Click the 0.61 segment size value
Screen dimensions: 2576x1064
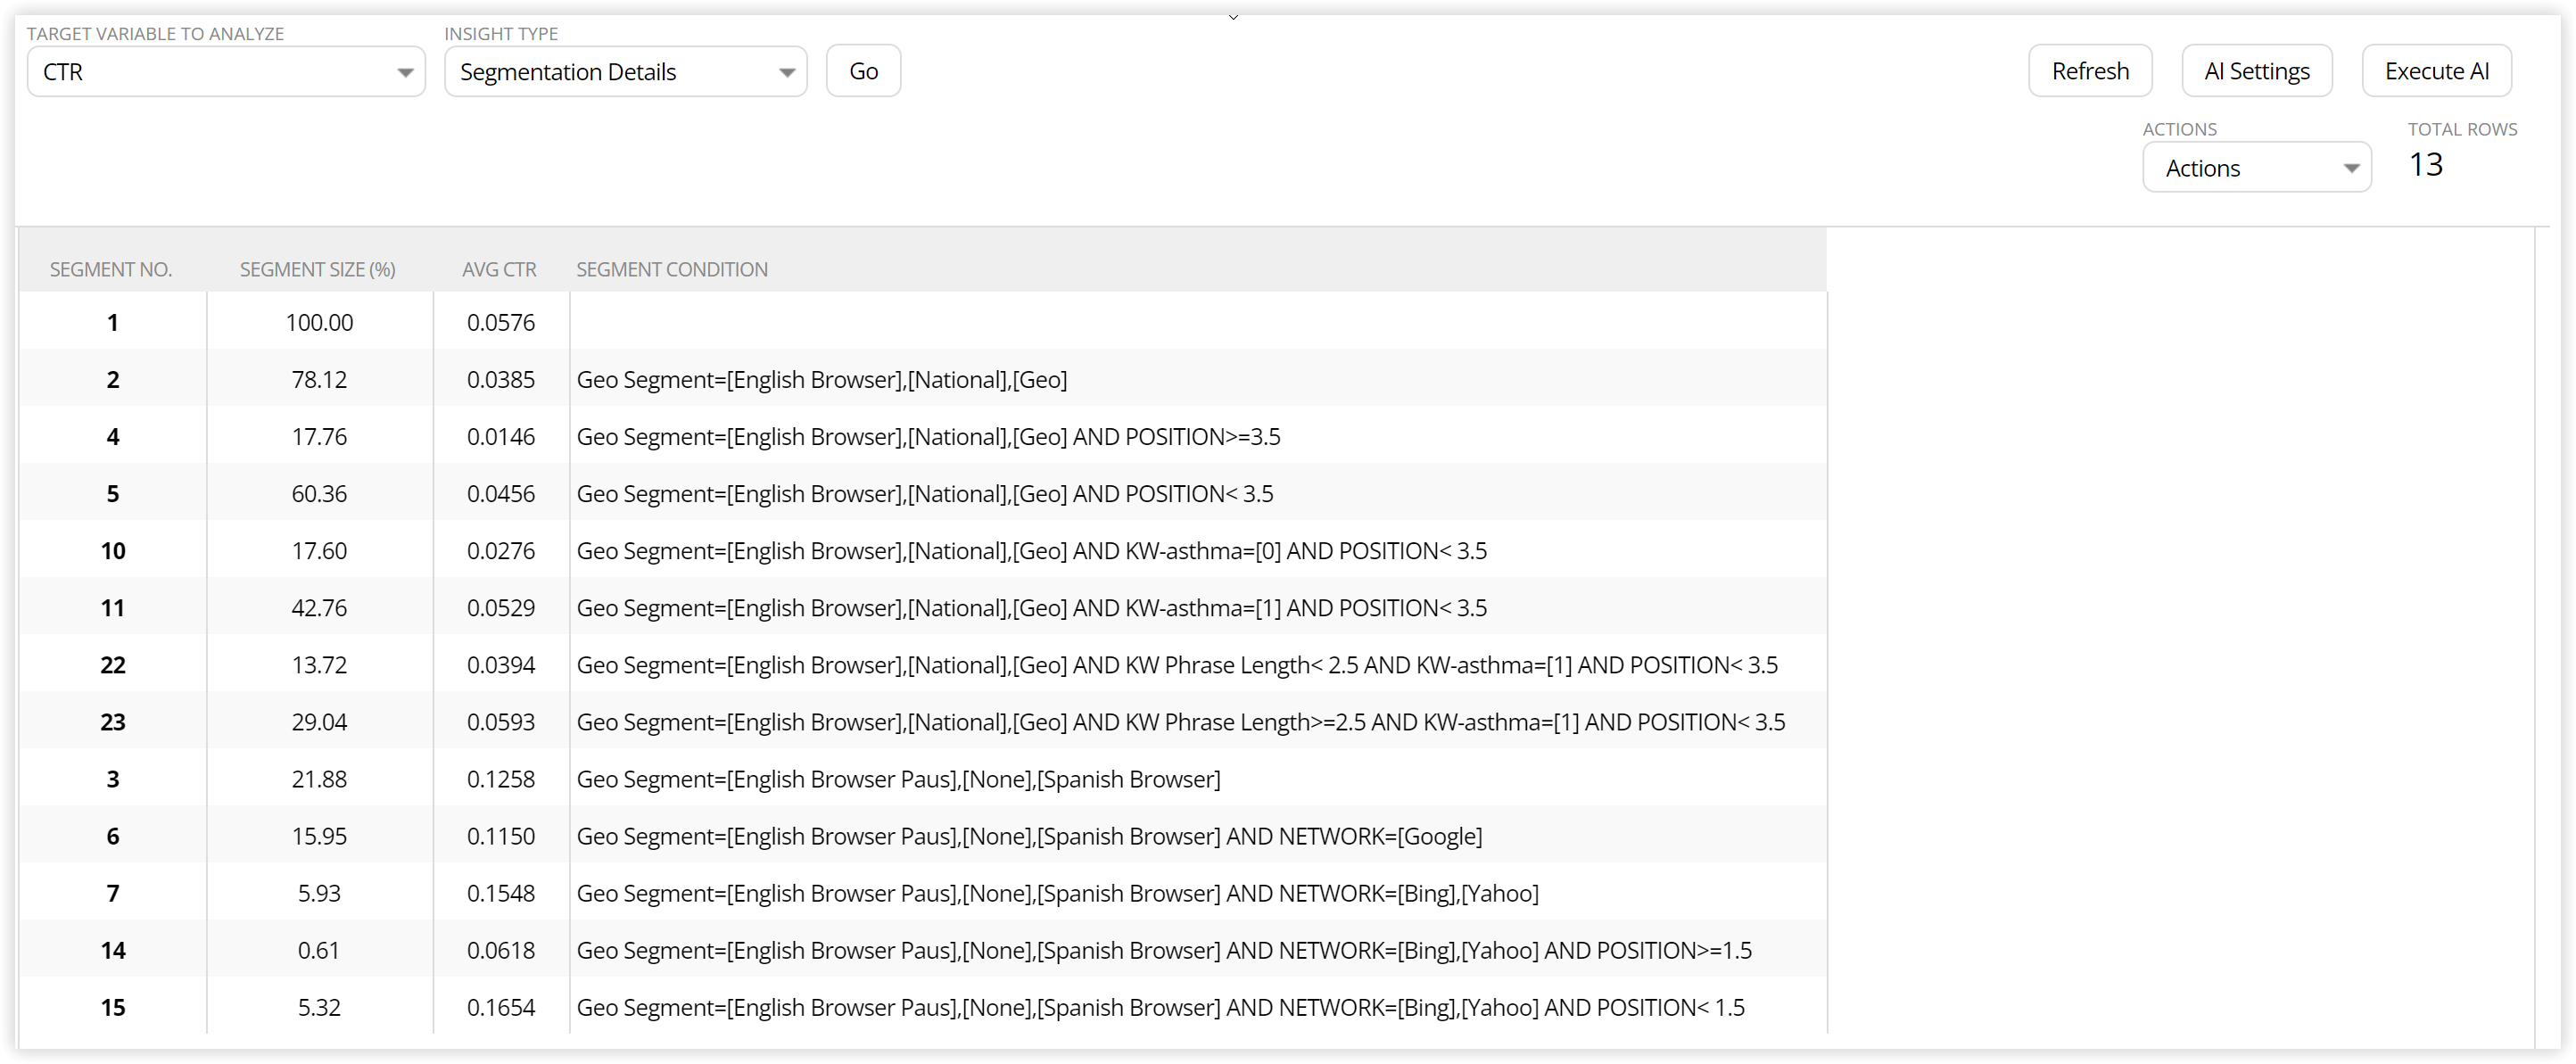pos(319,949)
